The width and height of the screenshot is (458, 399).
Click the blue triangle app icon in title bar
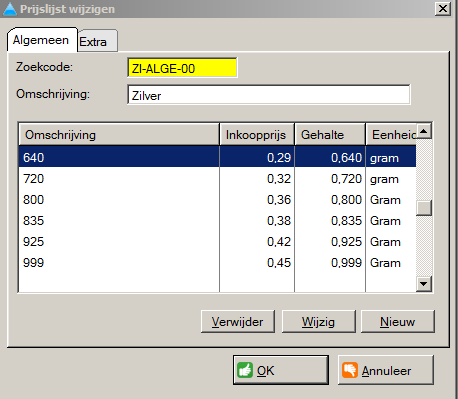(10, 9)
